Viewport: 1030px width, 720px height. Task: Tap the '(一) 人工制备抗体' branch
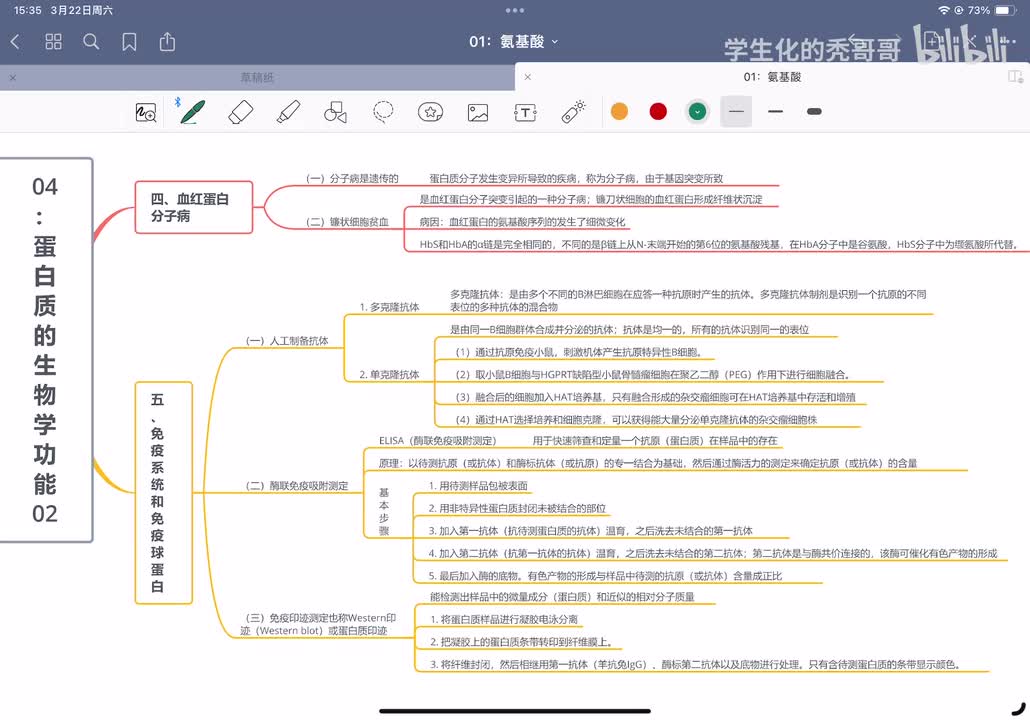click(287, 340)
